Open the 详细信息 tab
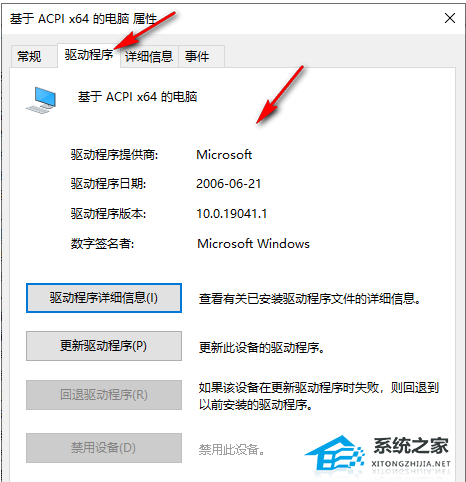 pos(149,56)
